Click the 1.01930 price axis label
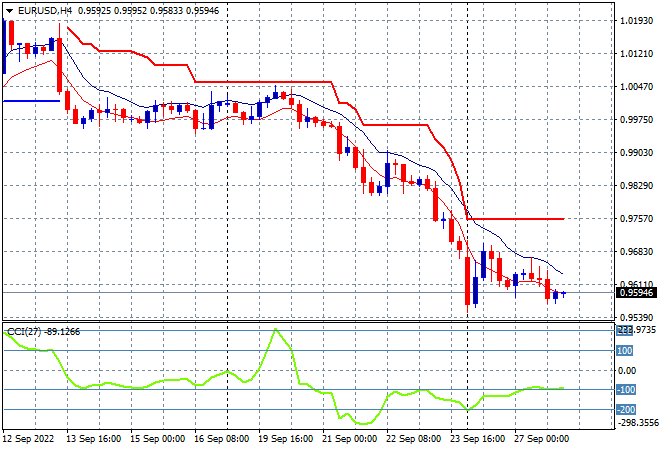 click(x=636, y=21)
